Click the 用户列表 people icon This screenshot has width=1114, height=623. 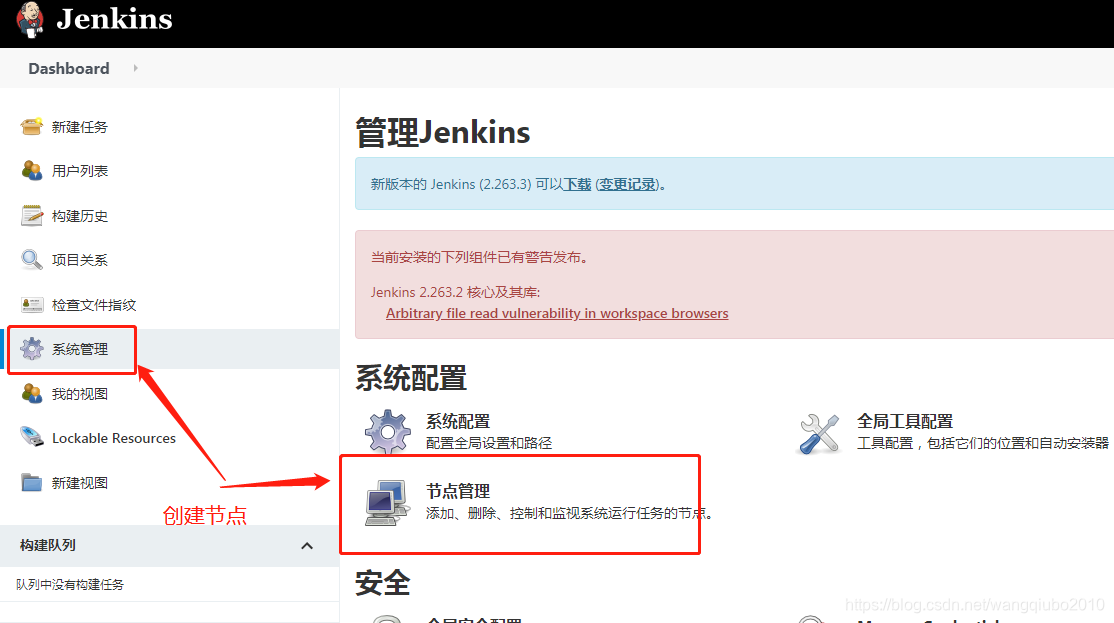pyautogui.click(x=31, y=171)
